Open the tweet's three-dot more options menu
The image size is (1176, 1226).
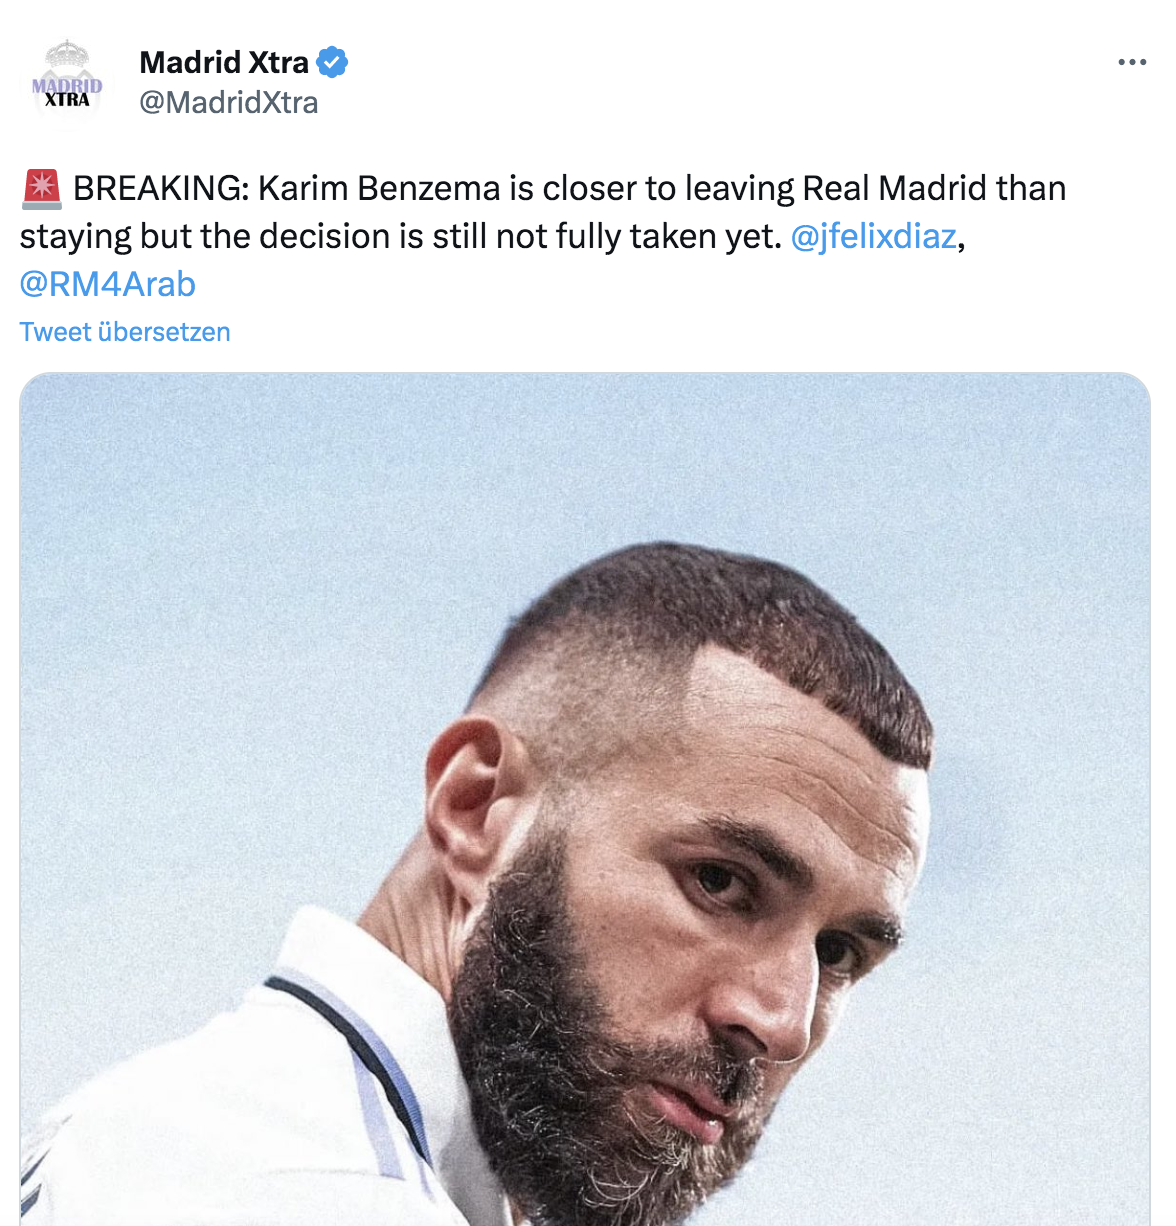(x=1132, y=62)
